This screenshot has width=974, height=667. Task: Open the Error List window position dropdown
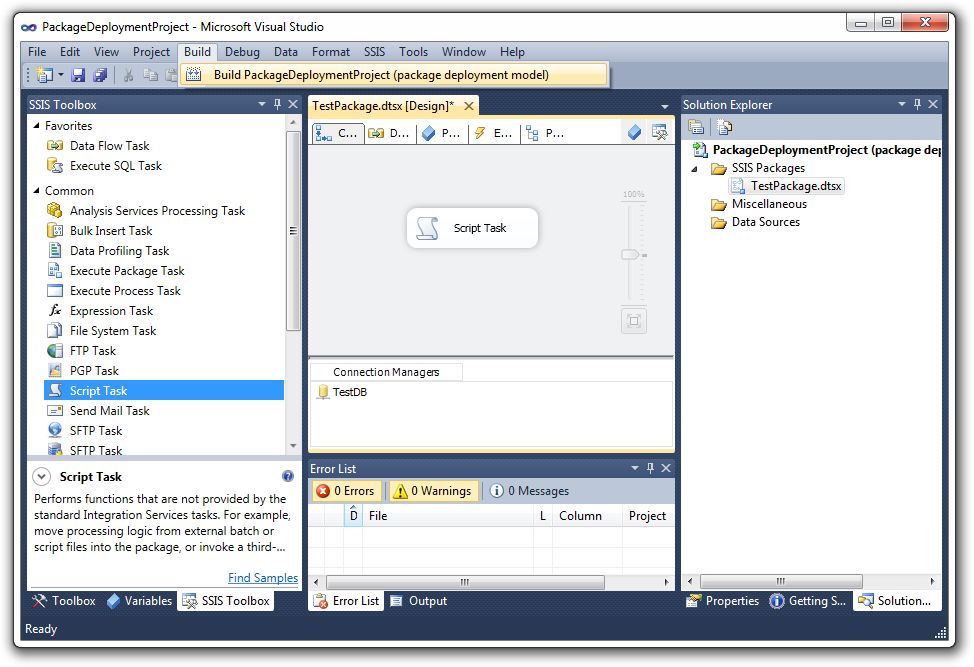click(x=635, y=468)
